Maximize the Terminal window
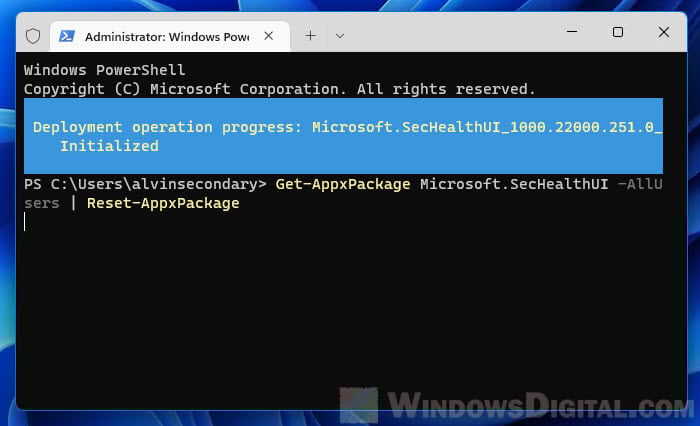The height and width of the screenshot is (426, 700). tap(618, 32)
